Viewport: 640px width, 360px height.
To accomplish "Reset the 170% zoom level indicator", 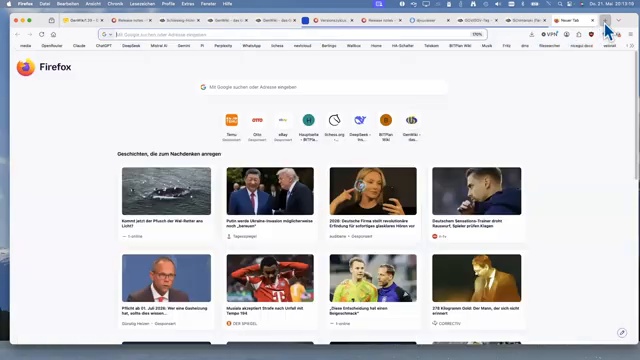I will click(477, 35).
